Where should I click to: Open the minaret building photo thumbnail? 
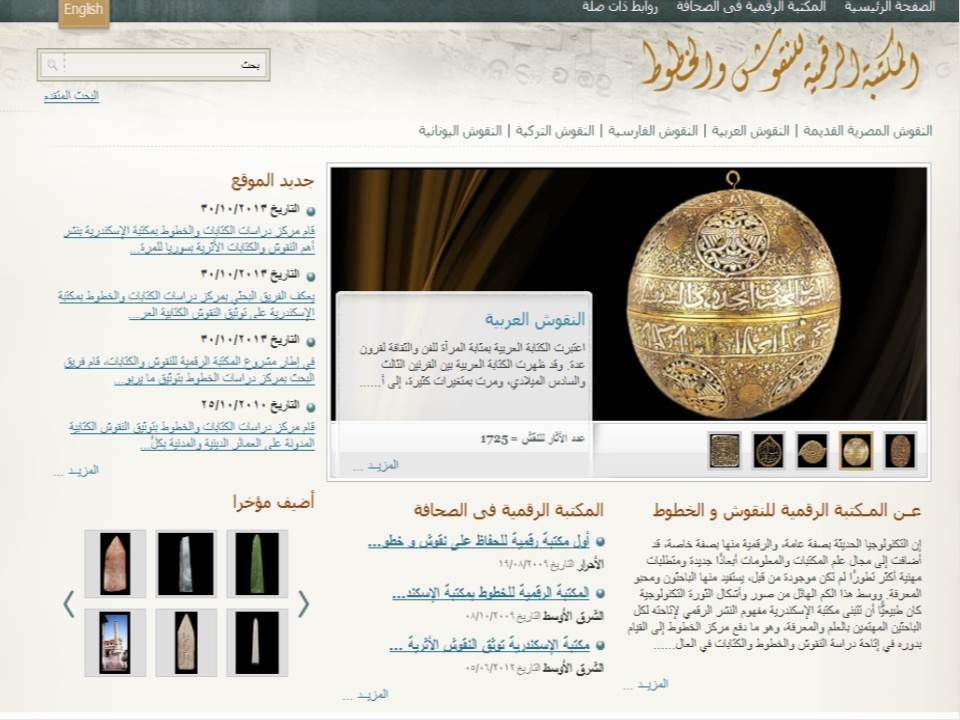(115, 642)
